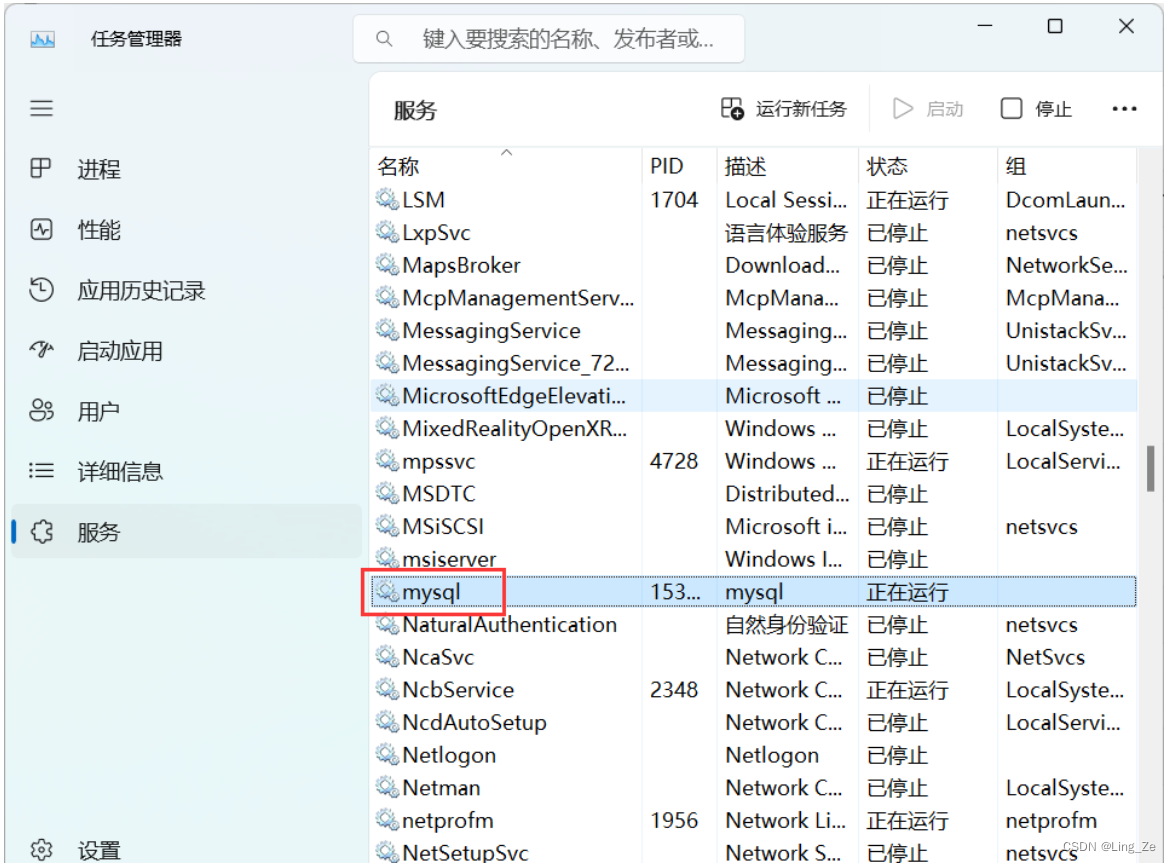Select the MapsBroker service icon
The image size is (1171, 863).
click(x=387, y=265)
